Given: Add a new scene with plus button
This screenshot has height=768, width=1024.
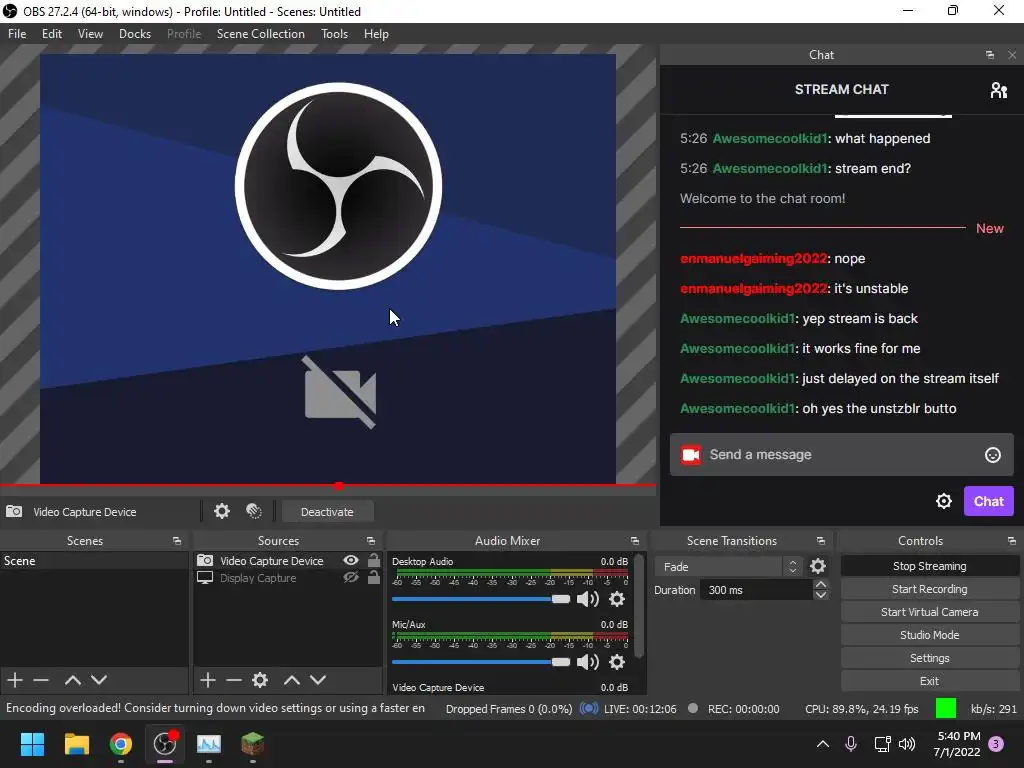Looking at the screenshot, I should (15, 680).
